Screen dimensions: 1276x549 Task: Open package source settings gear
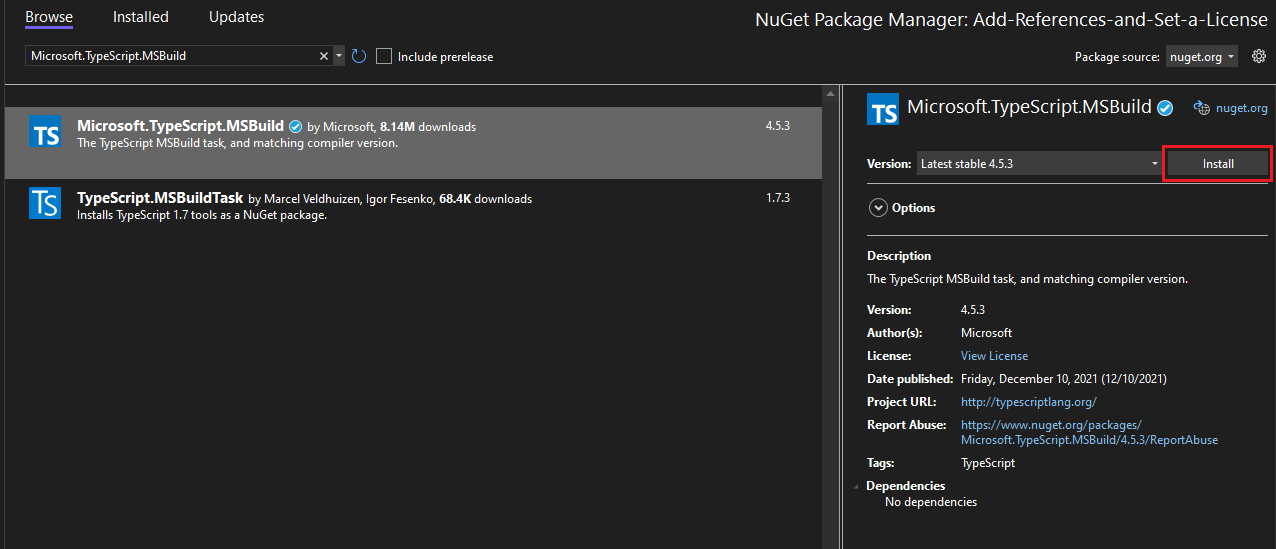pos(1258,56)
